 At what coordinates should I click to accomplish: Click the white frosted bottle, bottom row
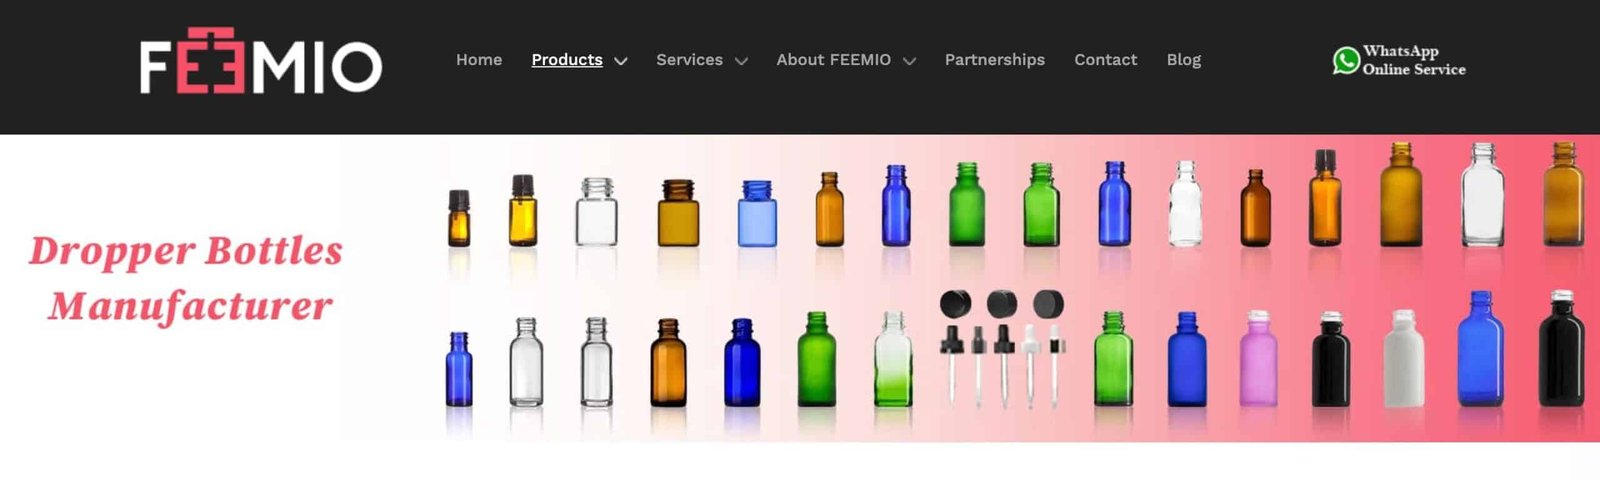pos(1404,358)
